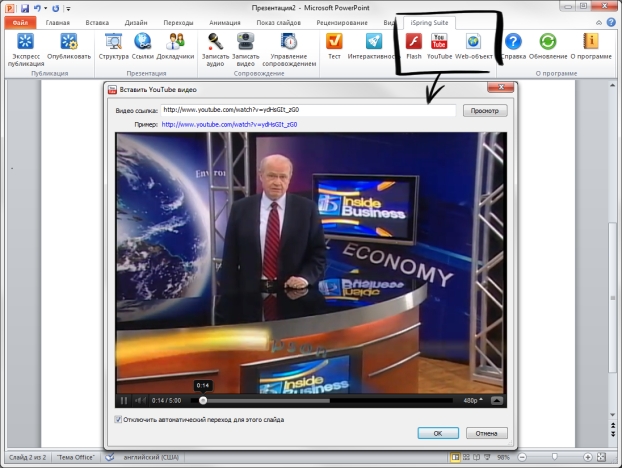The image size is (622, 468).
Task: Switch to slide sorter view
Action: click(466, 457)
